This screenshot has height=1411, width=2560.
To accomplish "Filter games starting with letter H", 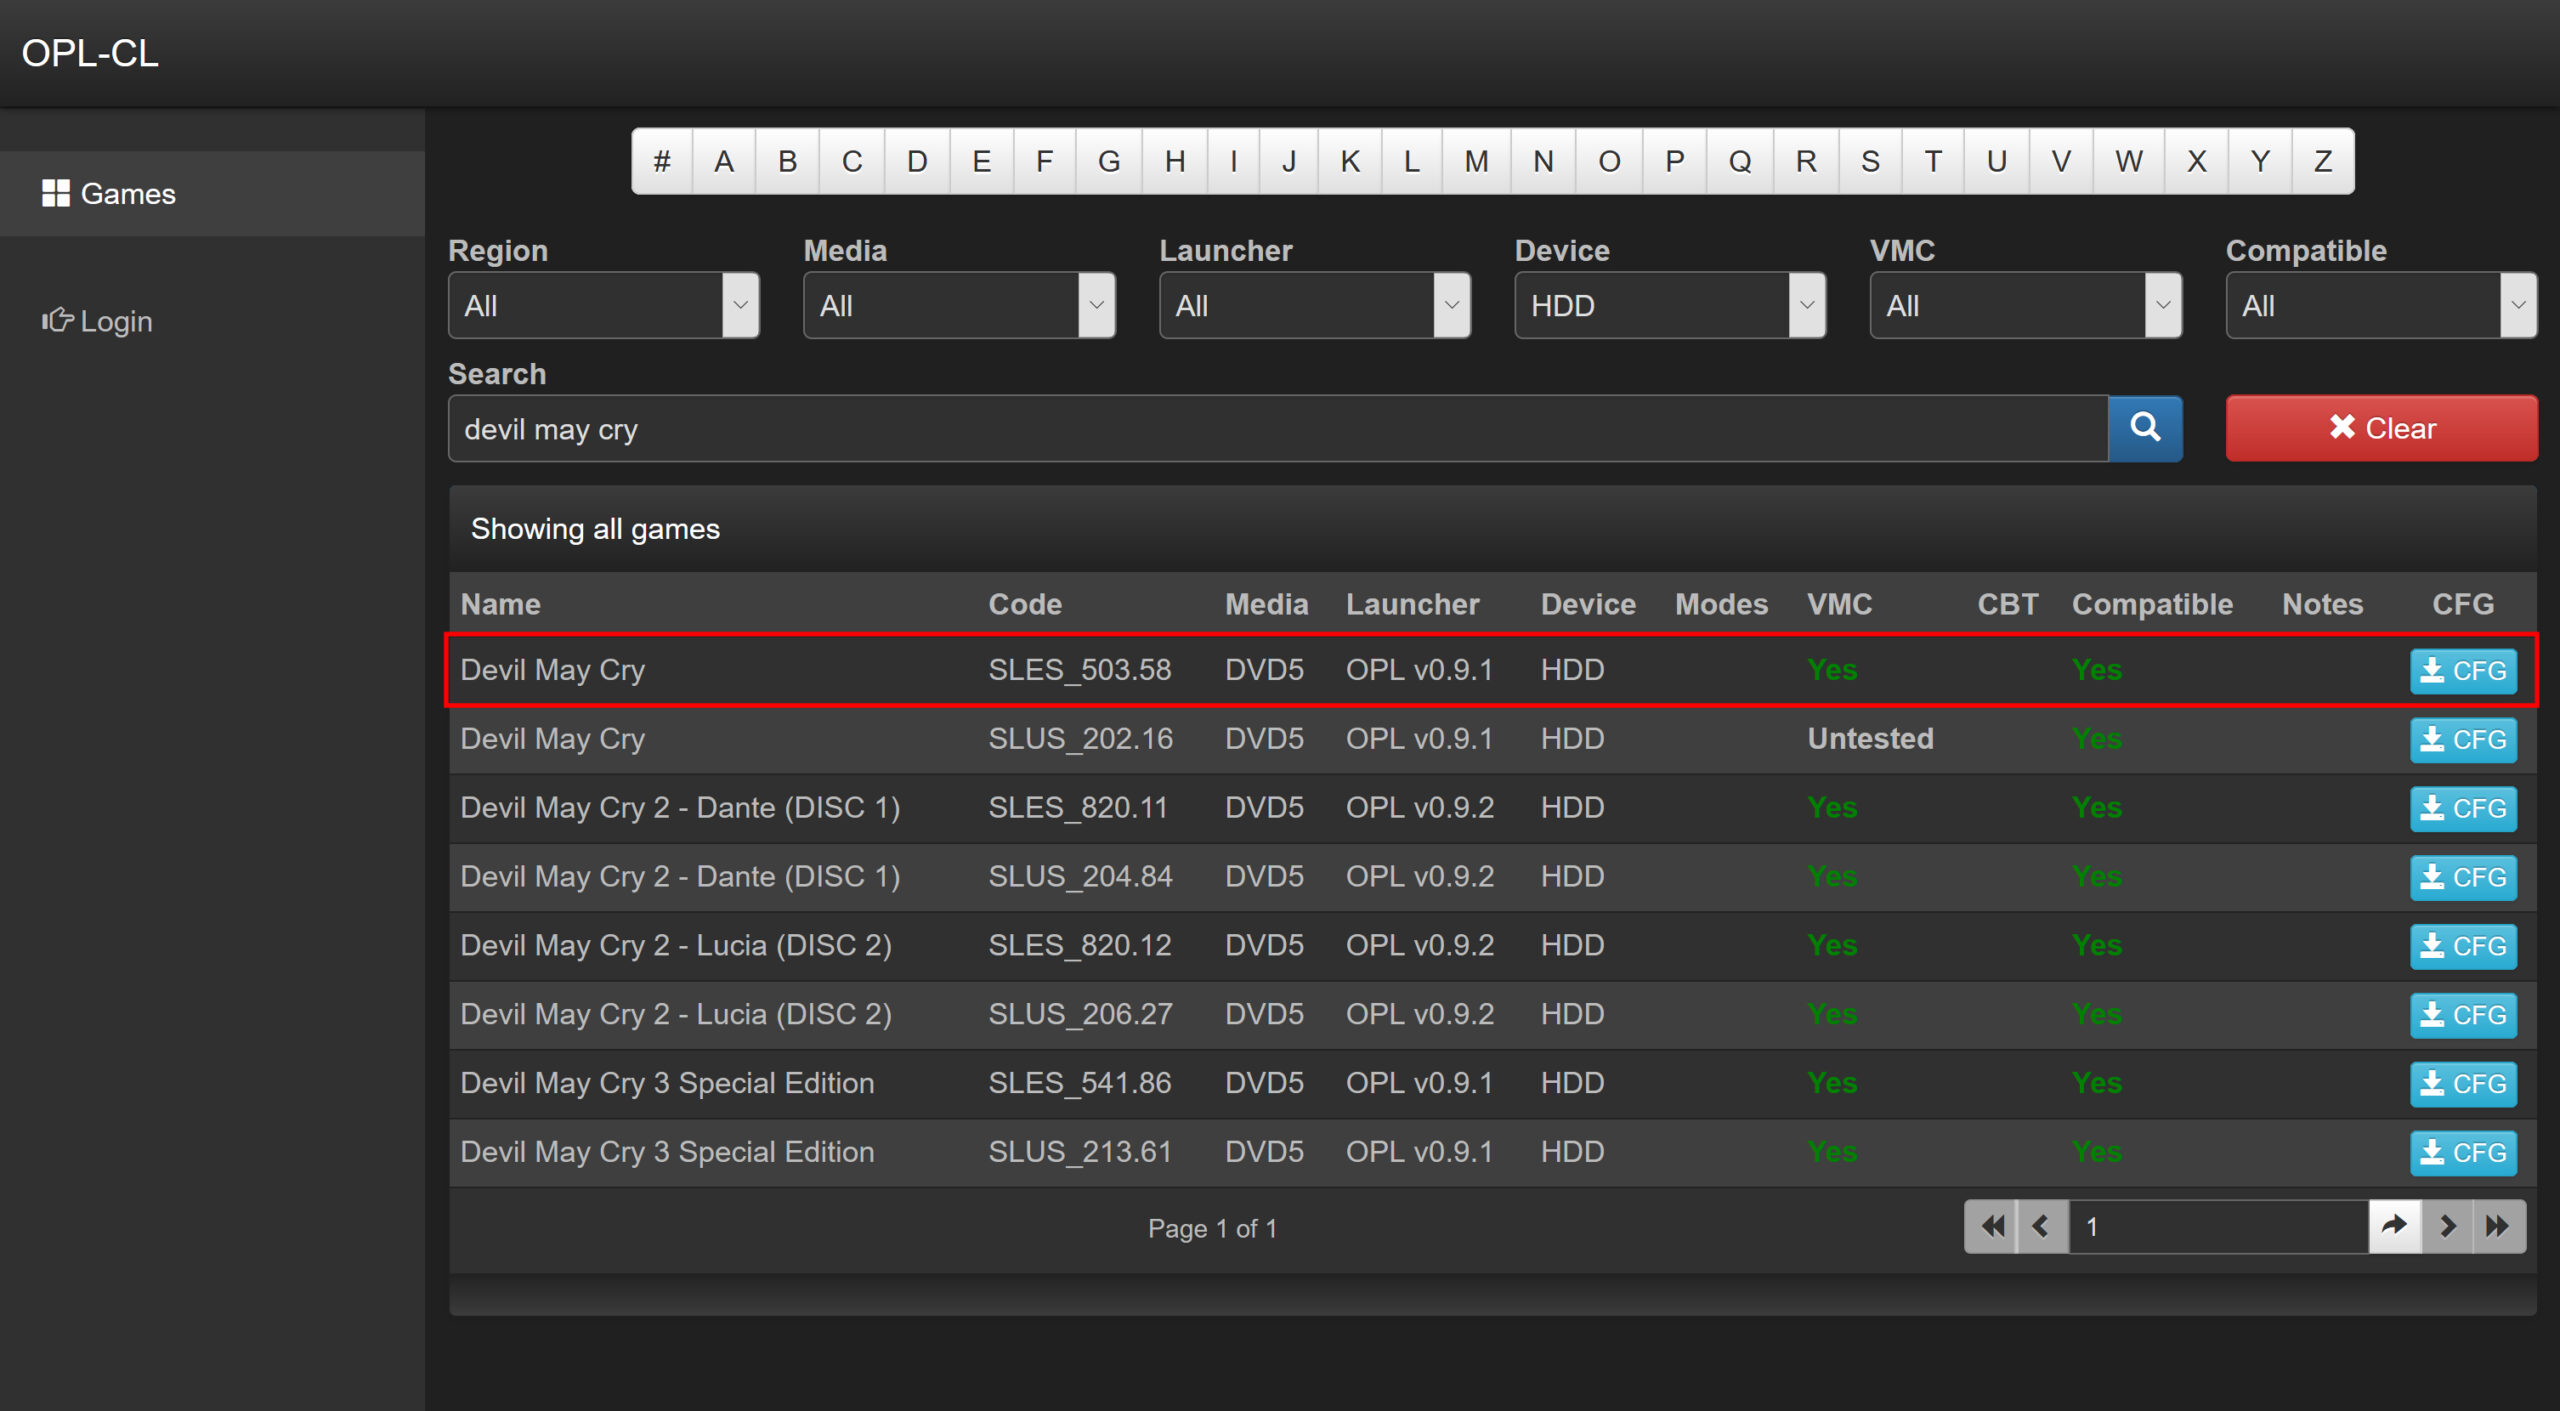I will [1176, 161].
